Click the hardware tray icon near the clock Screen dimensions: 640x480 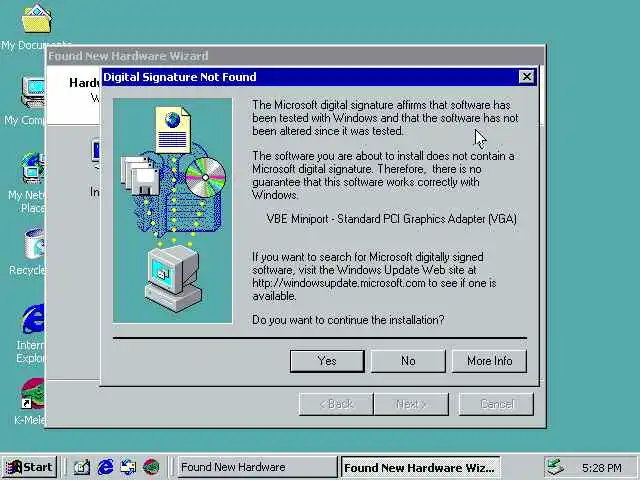tap(555, 467)
